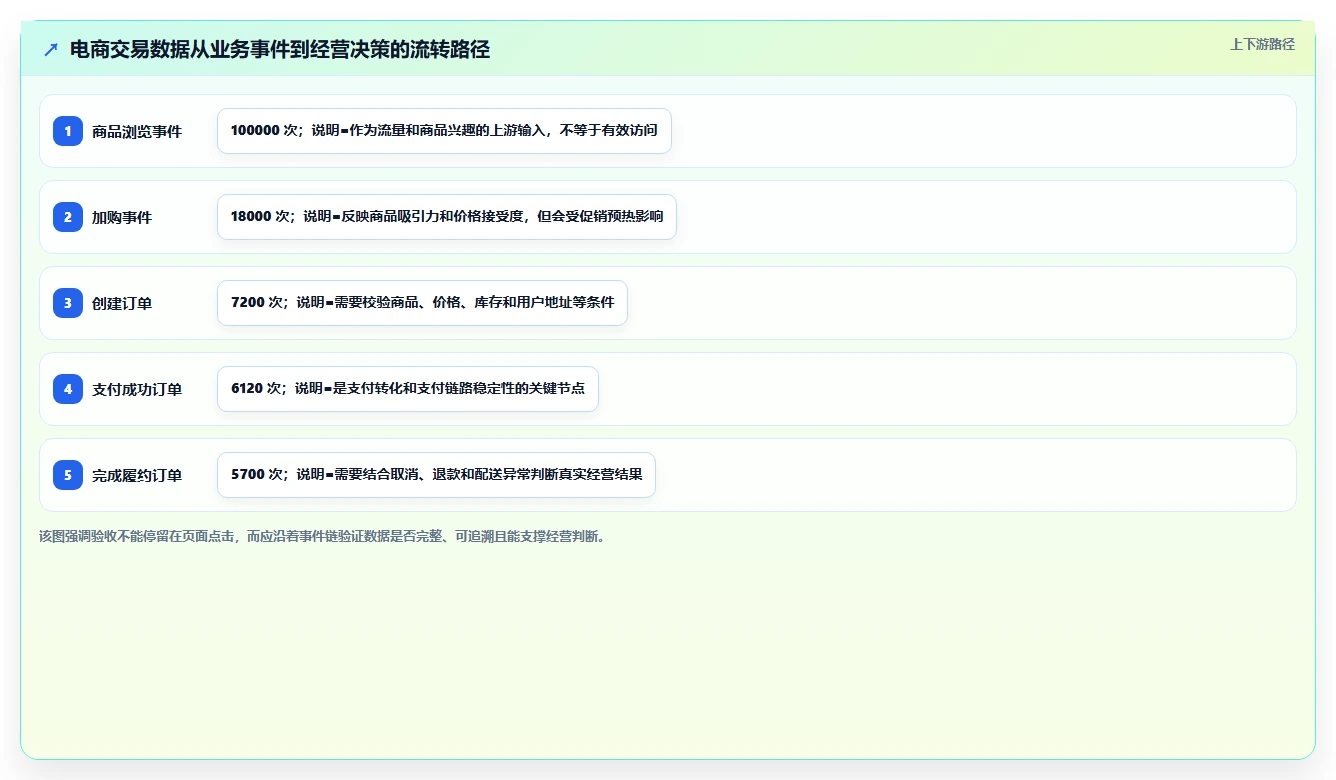
Task: Click step number badge 3
Action: point(68,303)
